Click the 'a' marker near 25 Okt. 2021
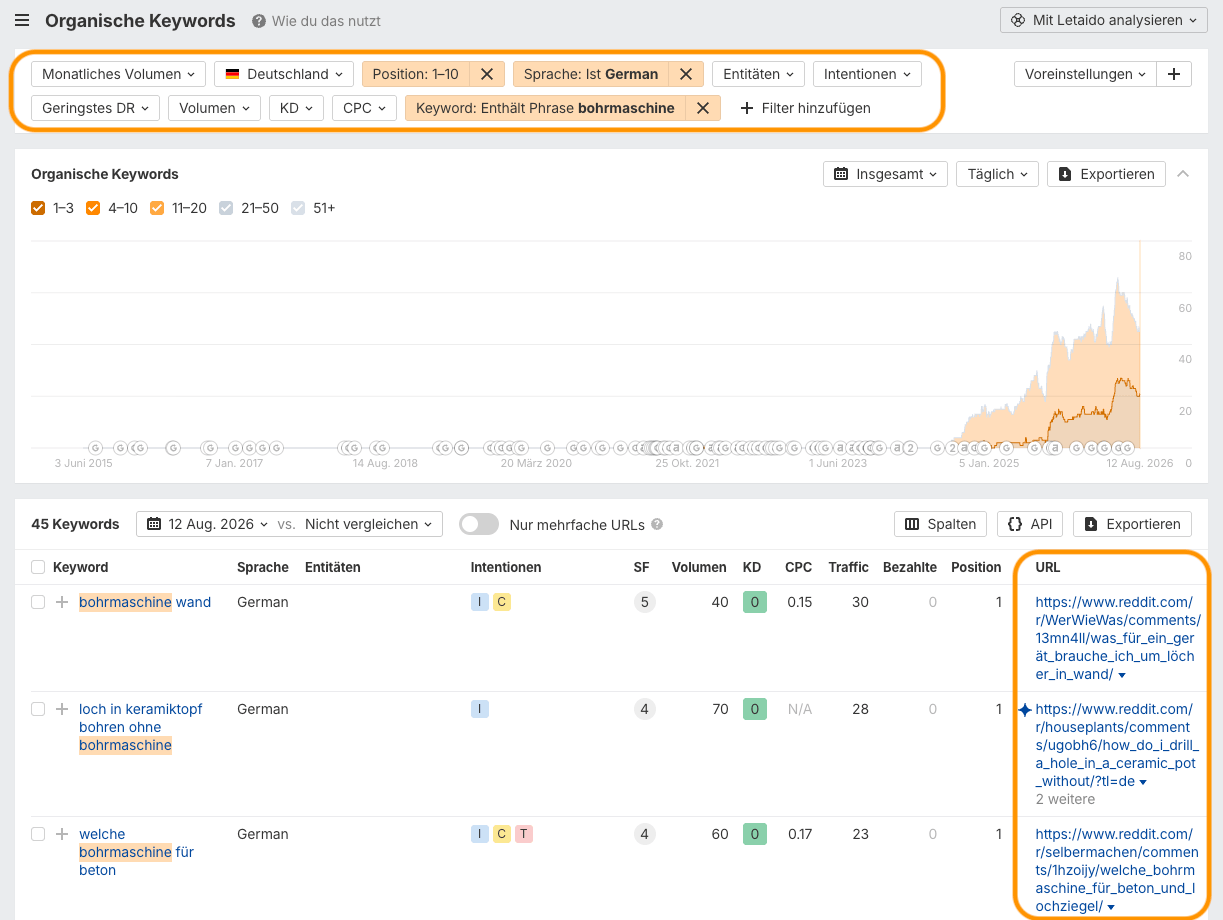Image resolution: width=1223 pixels, height=920 pixels. tap(675, 448)
